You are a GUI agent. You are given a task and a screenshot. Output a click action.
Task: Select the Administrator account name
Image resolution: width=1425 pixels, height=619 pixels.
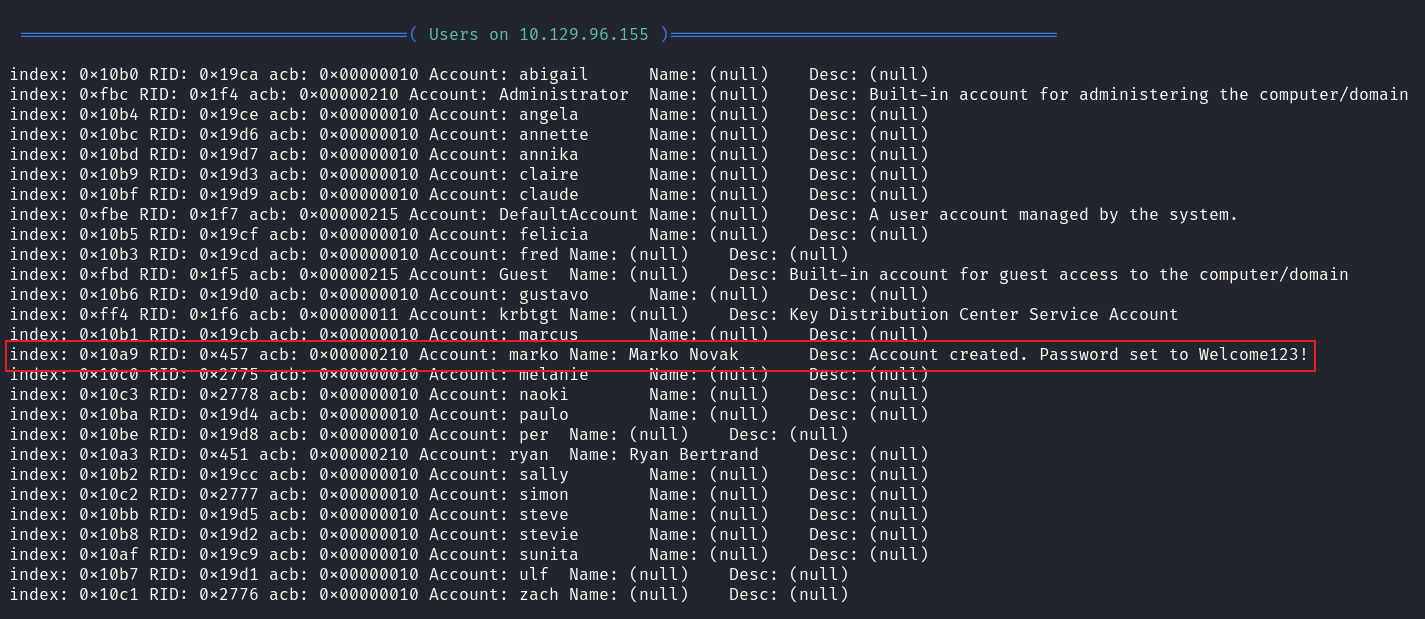(x=564, y=94)
